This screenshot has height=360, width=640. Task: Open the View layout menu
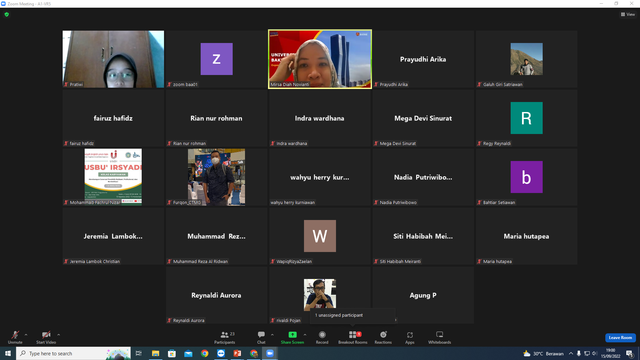point(628,14)
